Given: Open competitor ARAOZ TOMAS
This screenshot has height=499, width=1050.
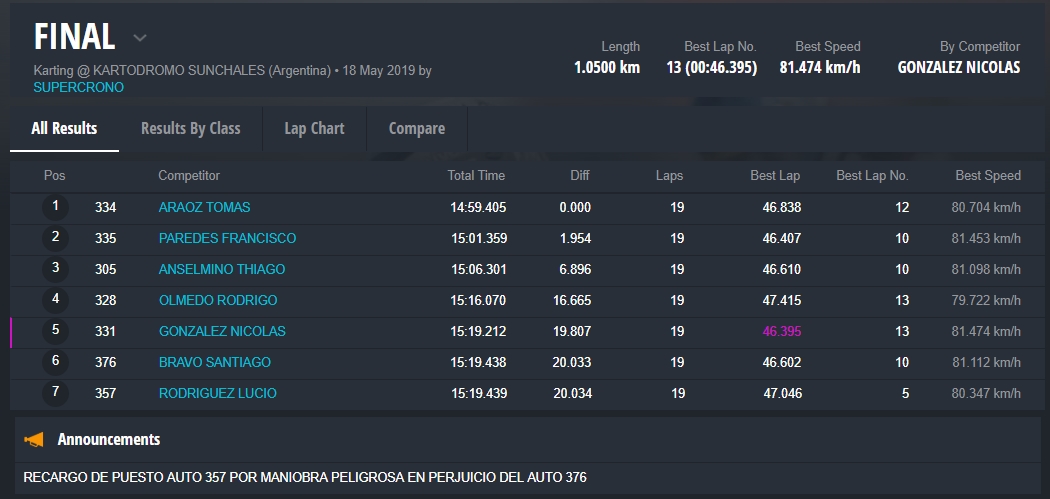Looking at the screenshot, I should [x=204, y=207].
